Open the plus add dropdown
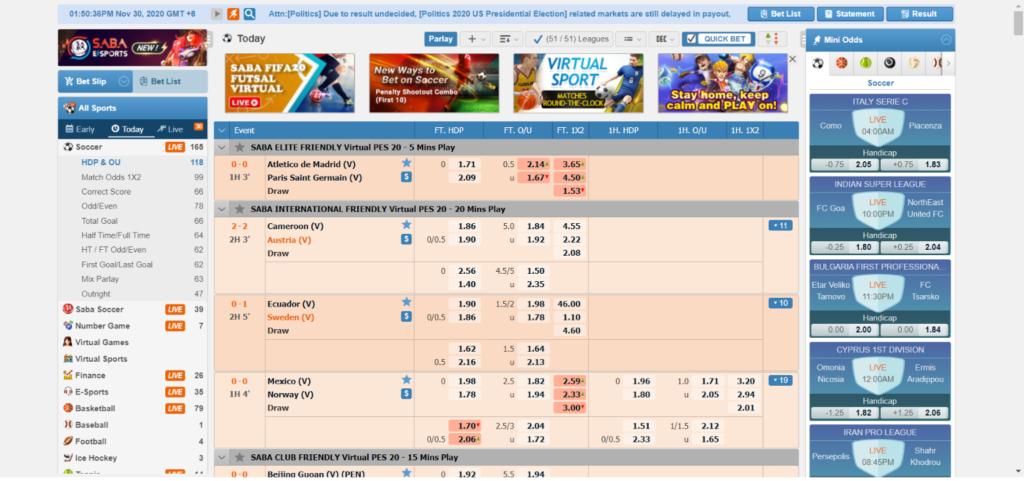 pyautogui.click(x=475, y=39)
